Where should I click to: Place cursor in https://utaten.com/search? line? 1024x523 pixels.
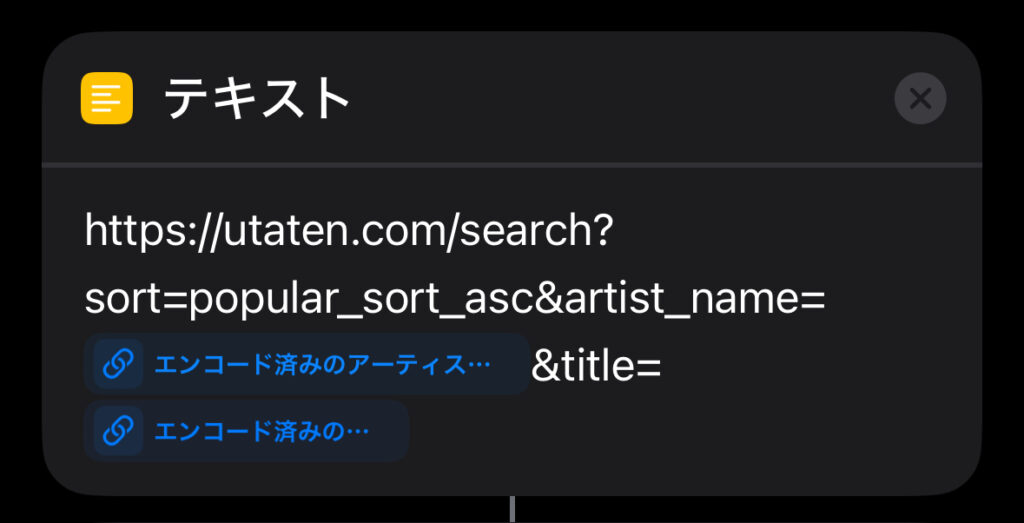tap(349, 231)
